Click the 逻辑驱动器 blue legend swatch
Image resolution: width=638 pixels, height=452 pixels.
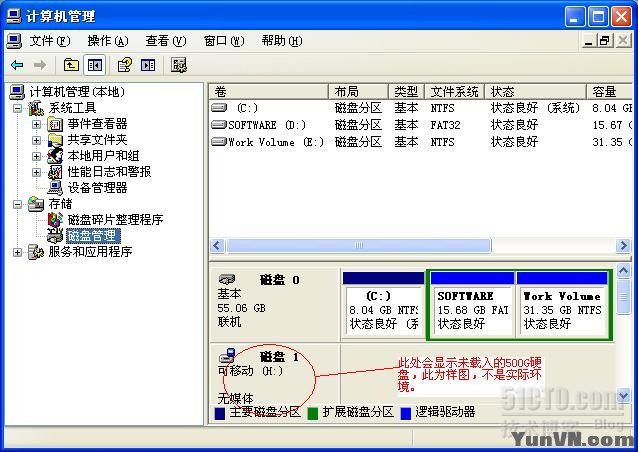coord(406,413)
